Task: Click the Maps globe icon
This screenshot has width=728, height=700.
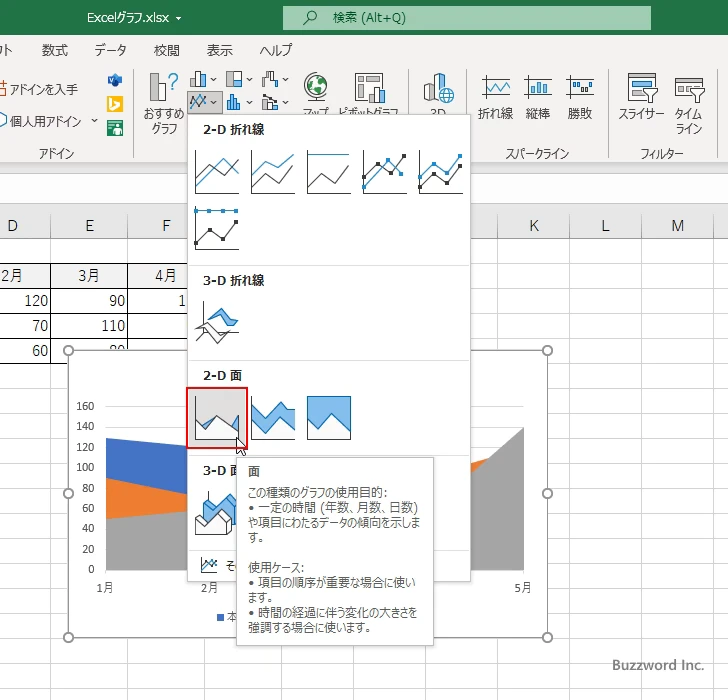Action: pyautogui.click(x=316, y=88)
